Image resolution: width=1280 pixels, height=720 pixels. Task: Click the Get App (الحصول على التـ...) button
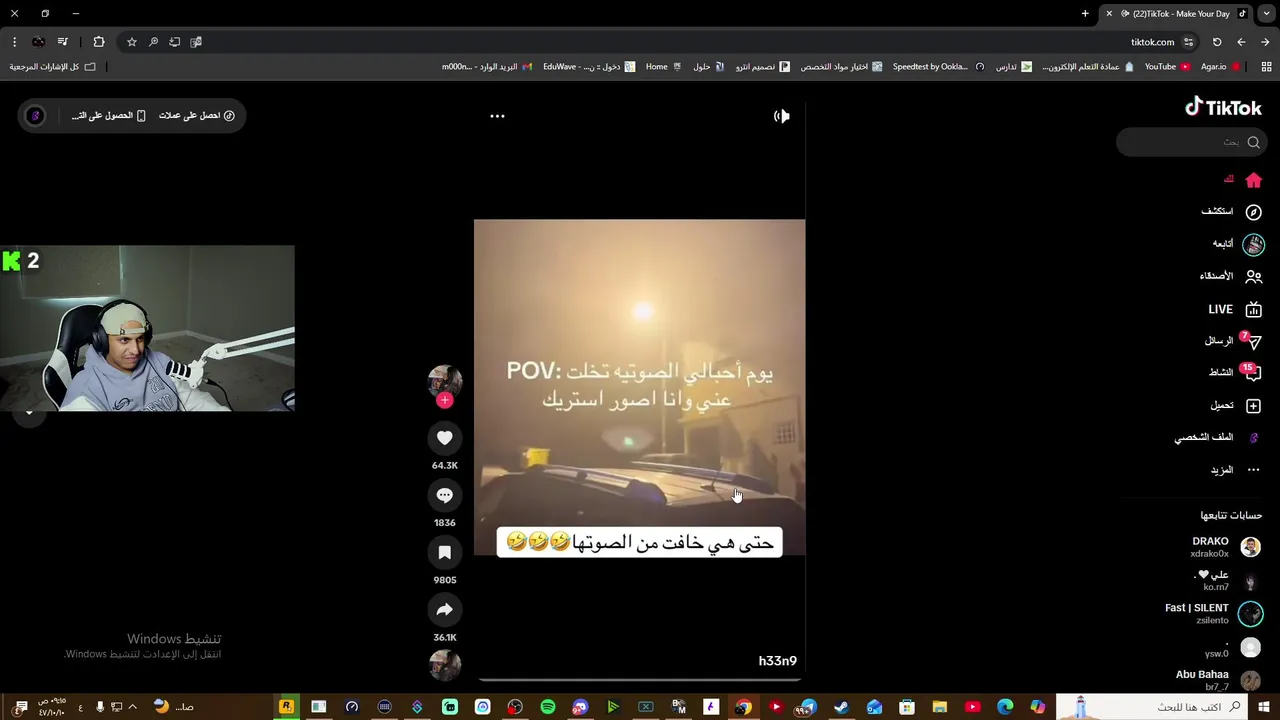click(108, 116)
